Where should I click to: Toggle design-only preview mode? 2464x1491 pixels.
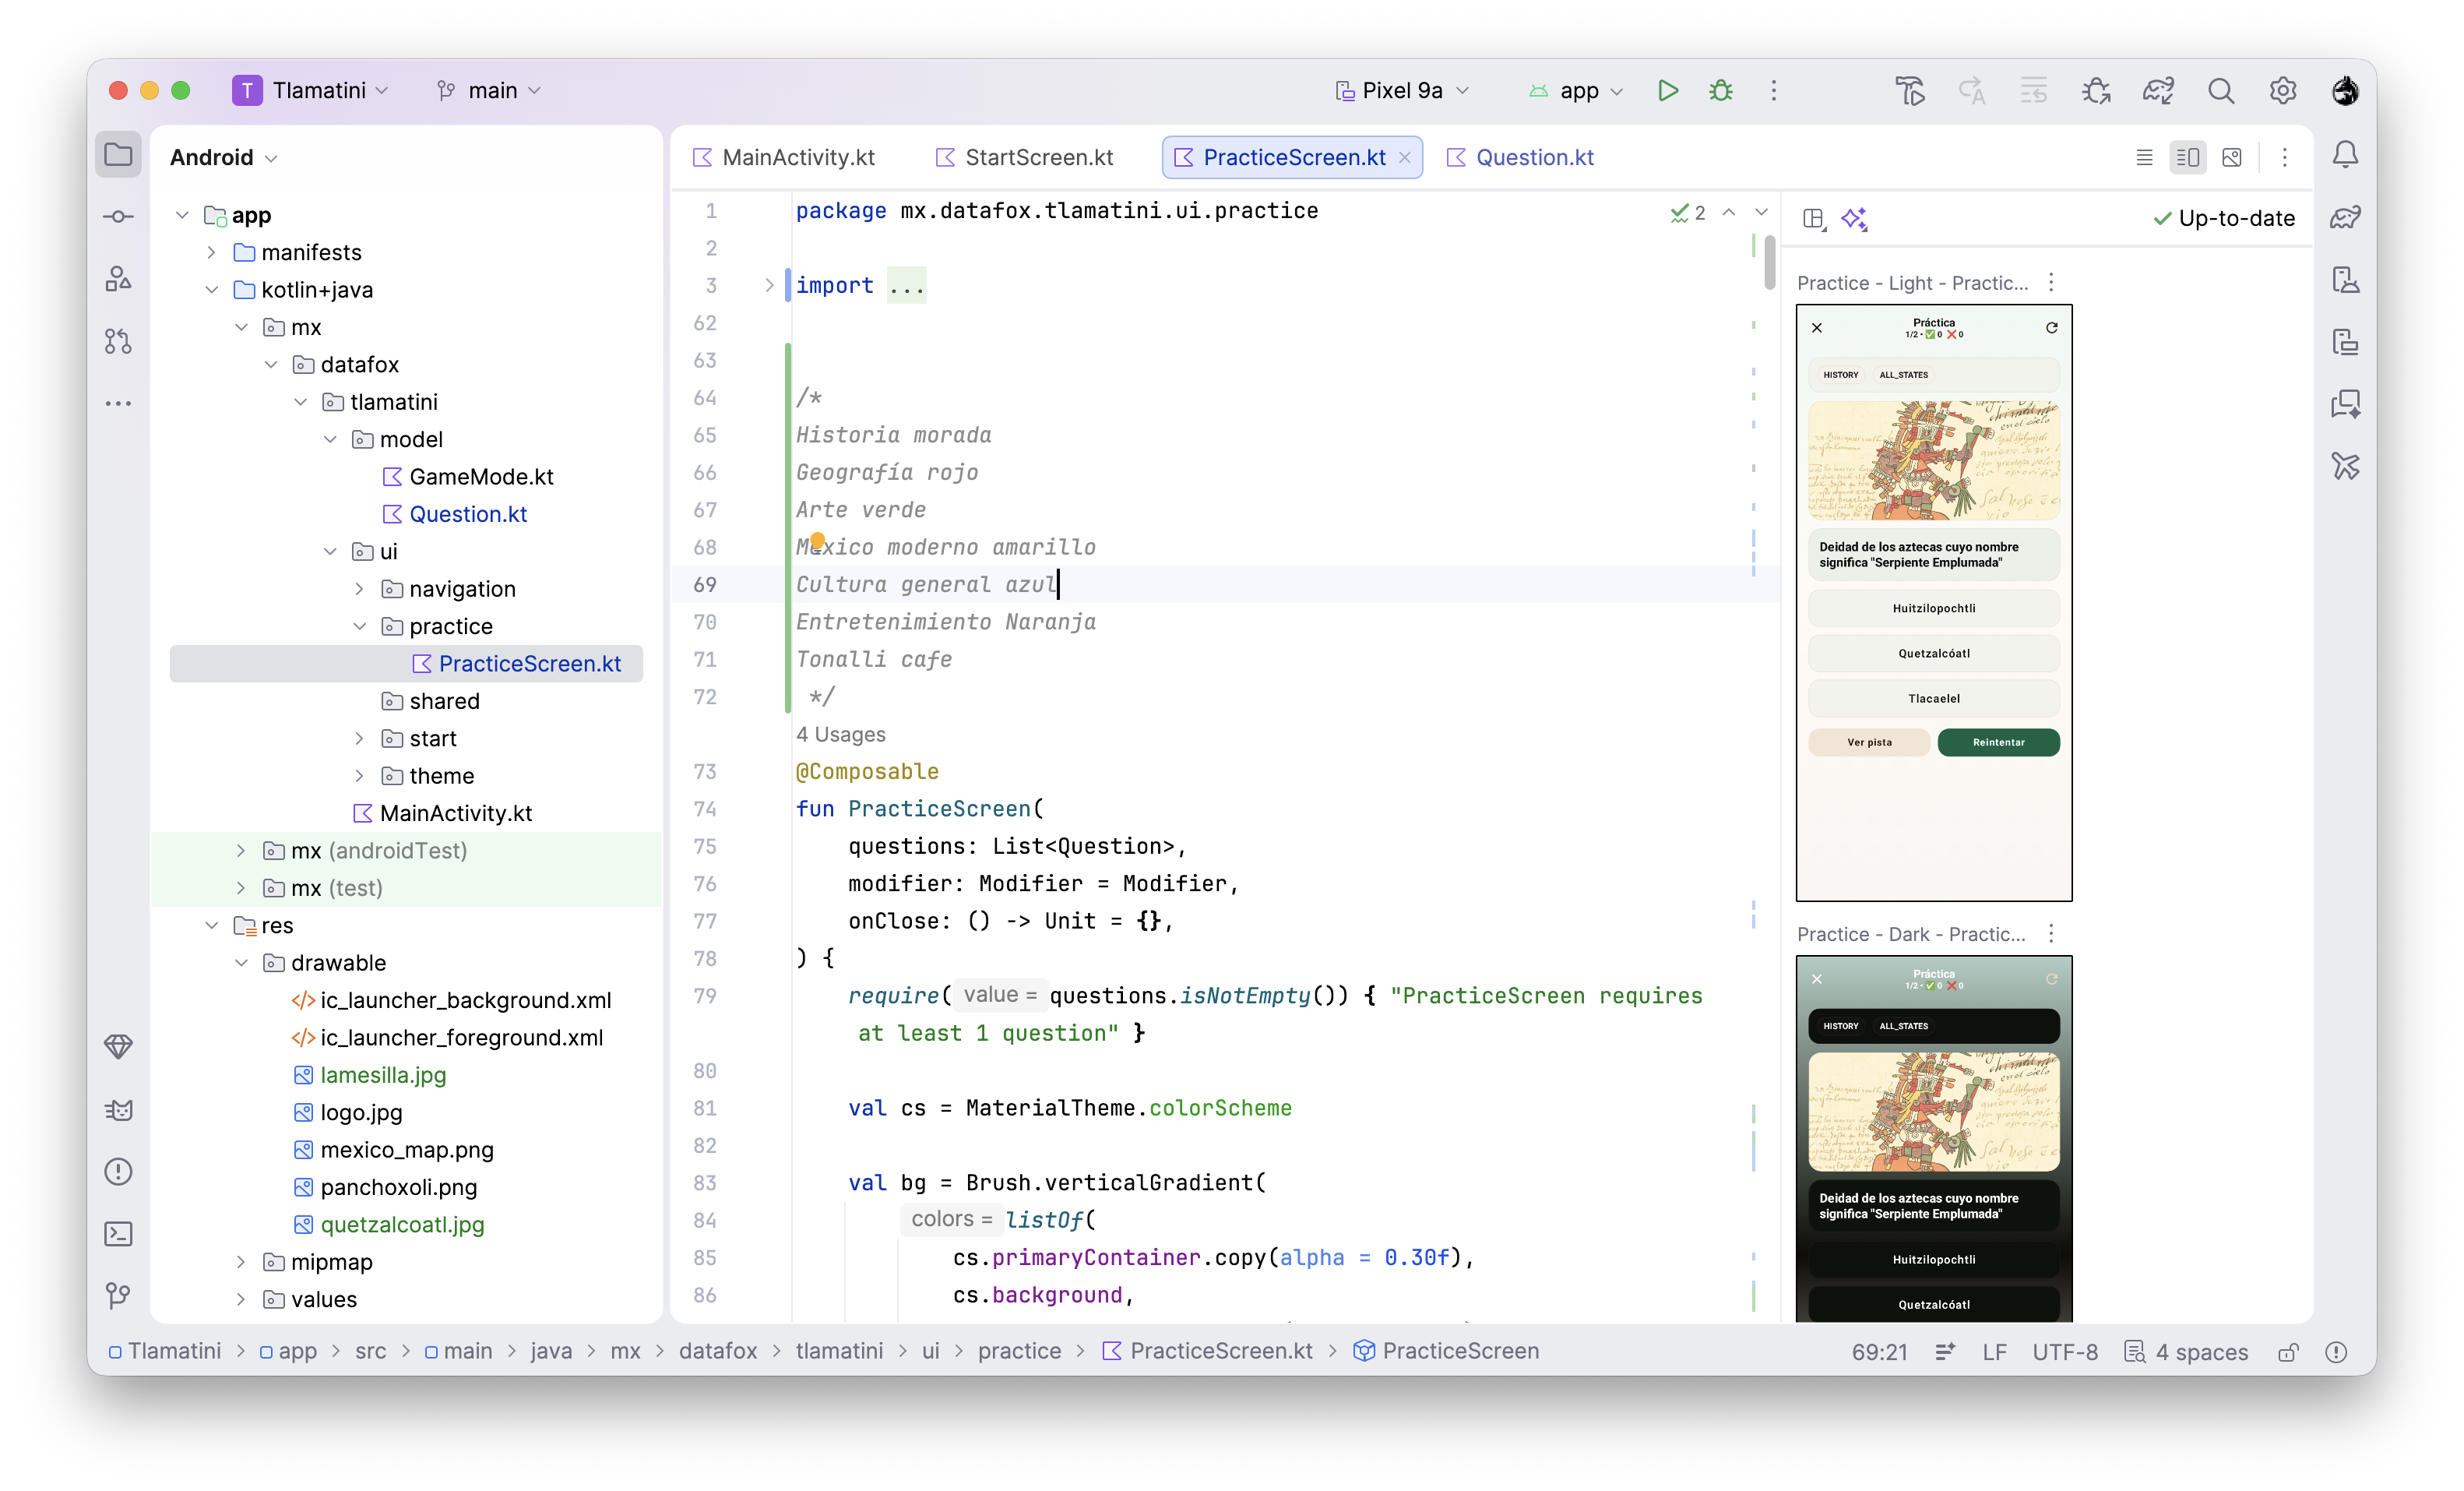2233,157
